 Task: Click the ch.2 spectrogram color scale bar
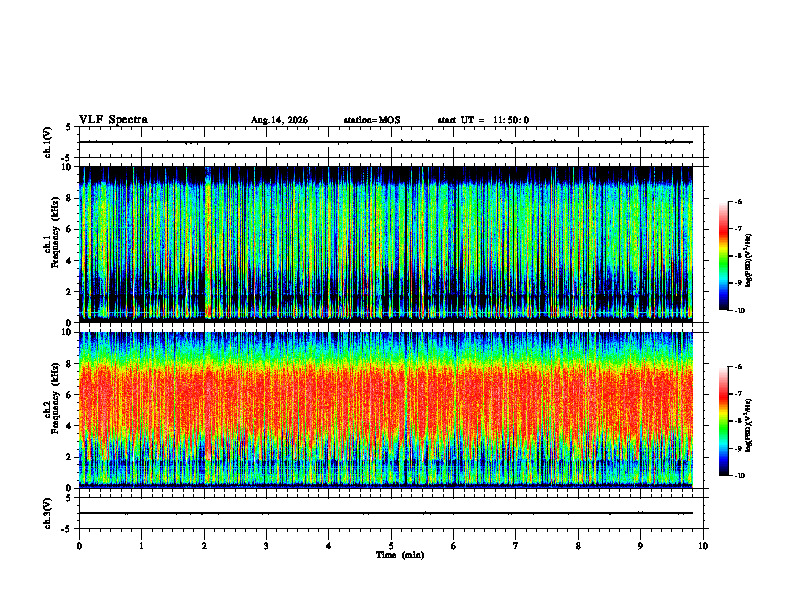723,421
